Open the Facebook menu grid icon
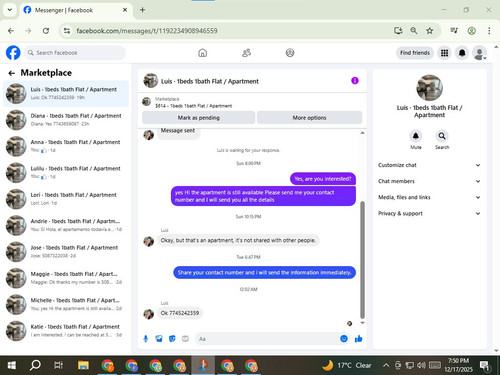 click(x=444, y=53)
